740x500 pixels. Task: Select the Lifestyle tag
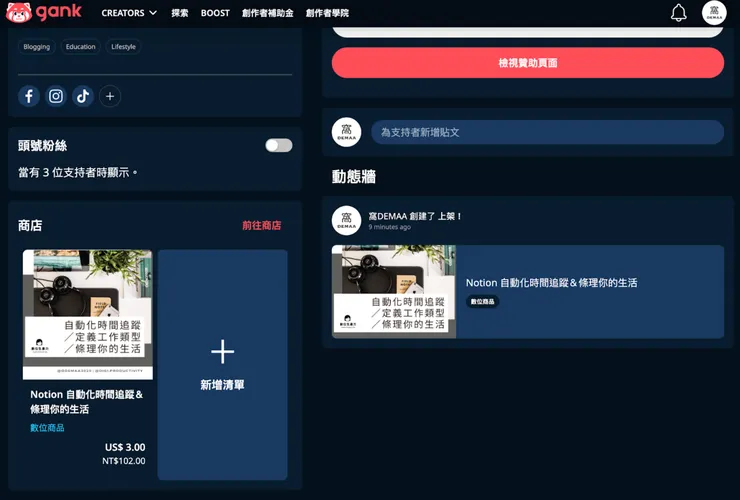coord(124,47)
